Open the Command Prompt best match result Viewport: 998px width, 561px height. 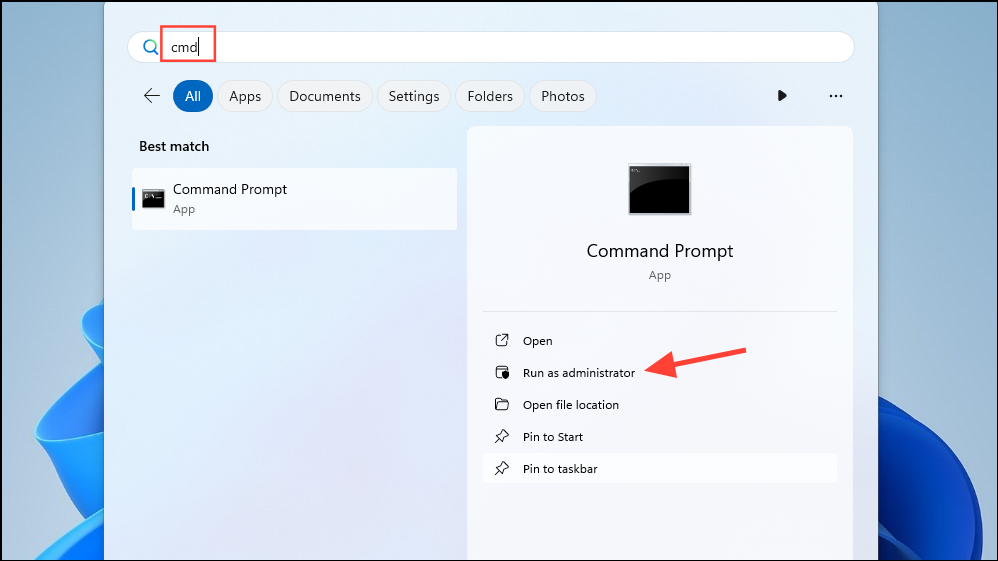coord(295,199)
